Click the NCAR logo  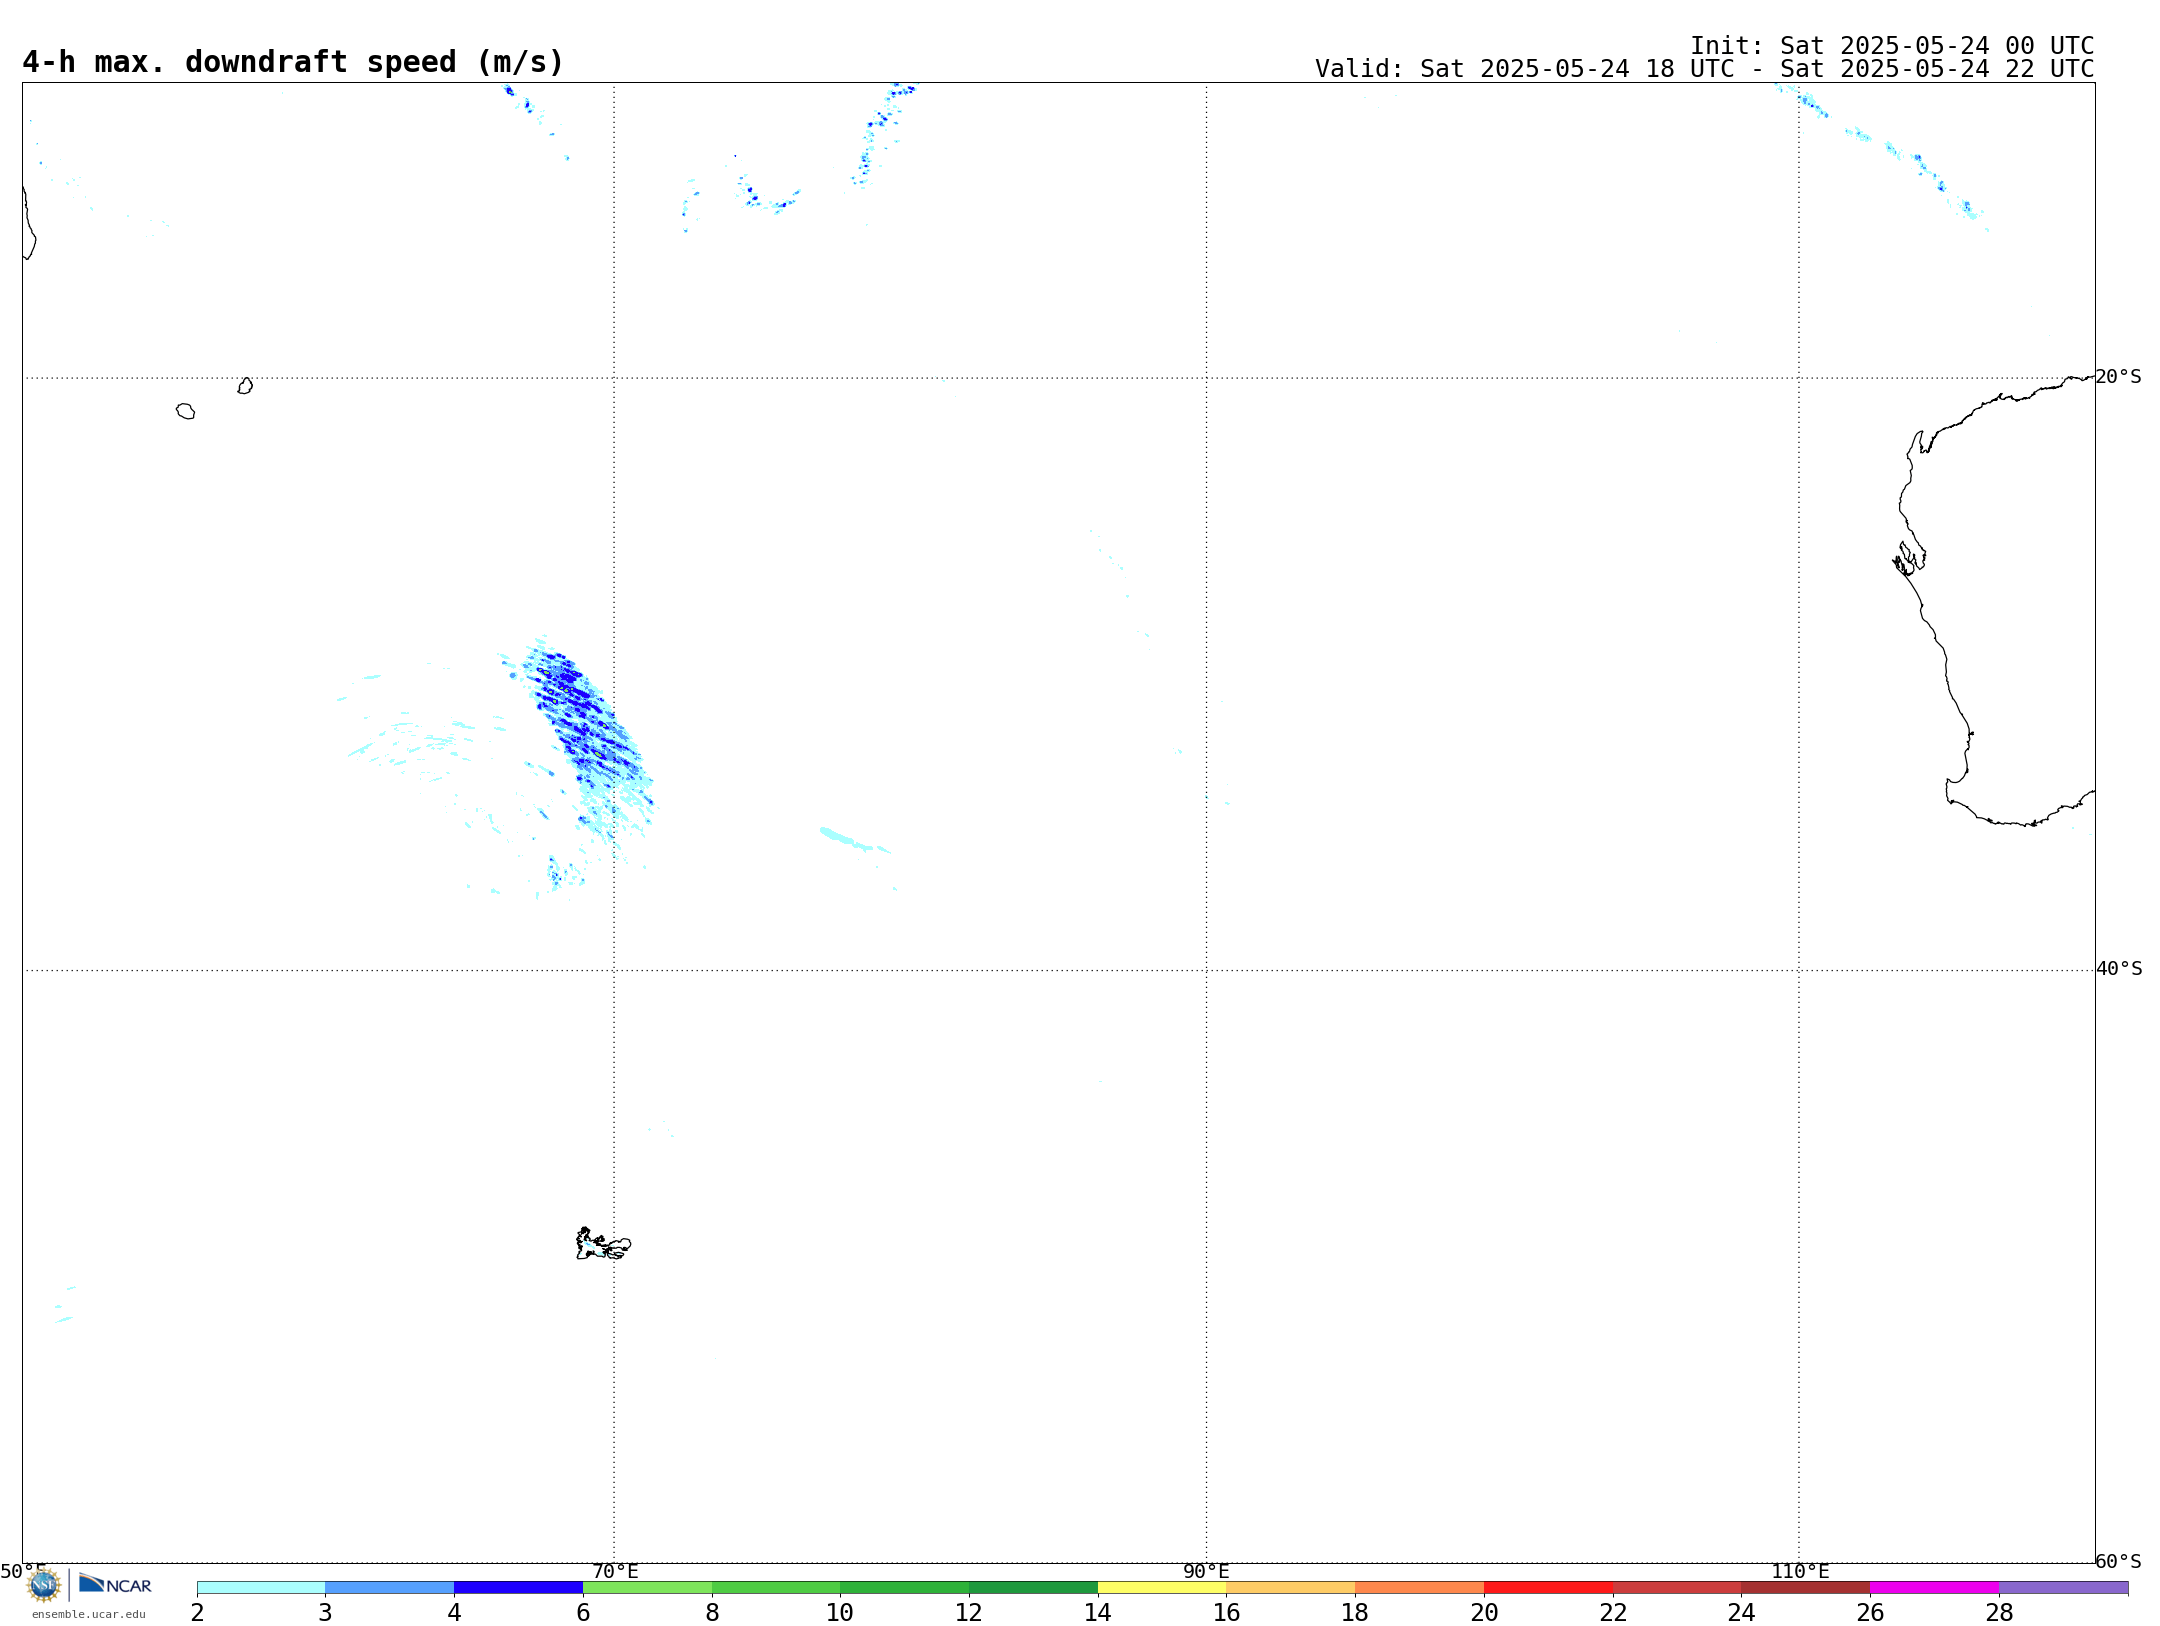tap(115, 1584)
